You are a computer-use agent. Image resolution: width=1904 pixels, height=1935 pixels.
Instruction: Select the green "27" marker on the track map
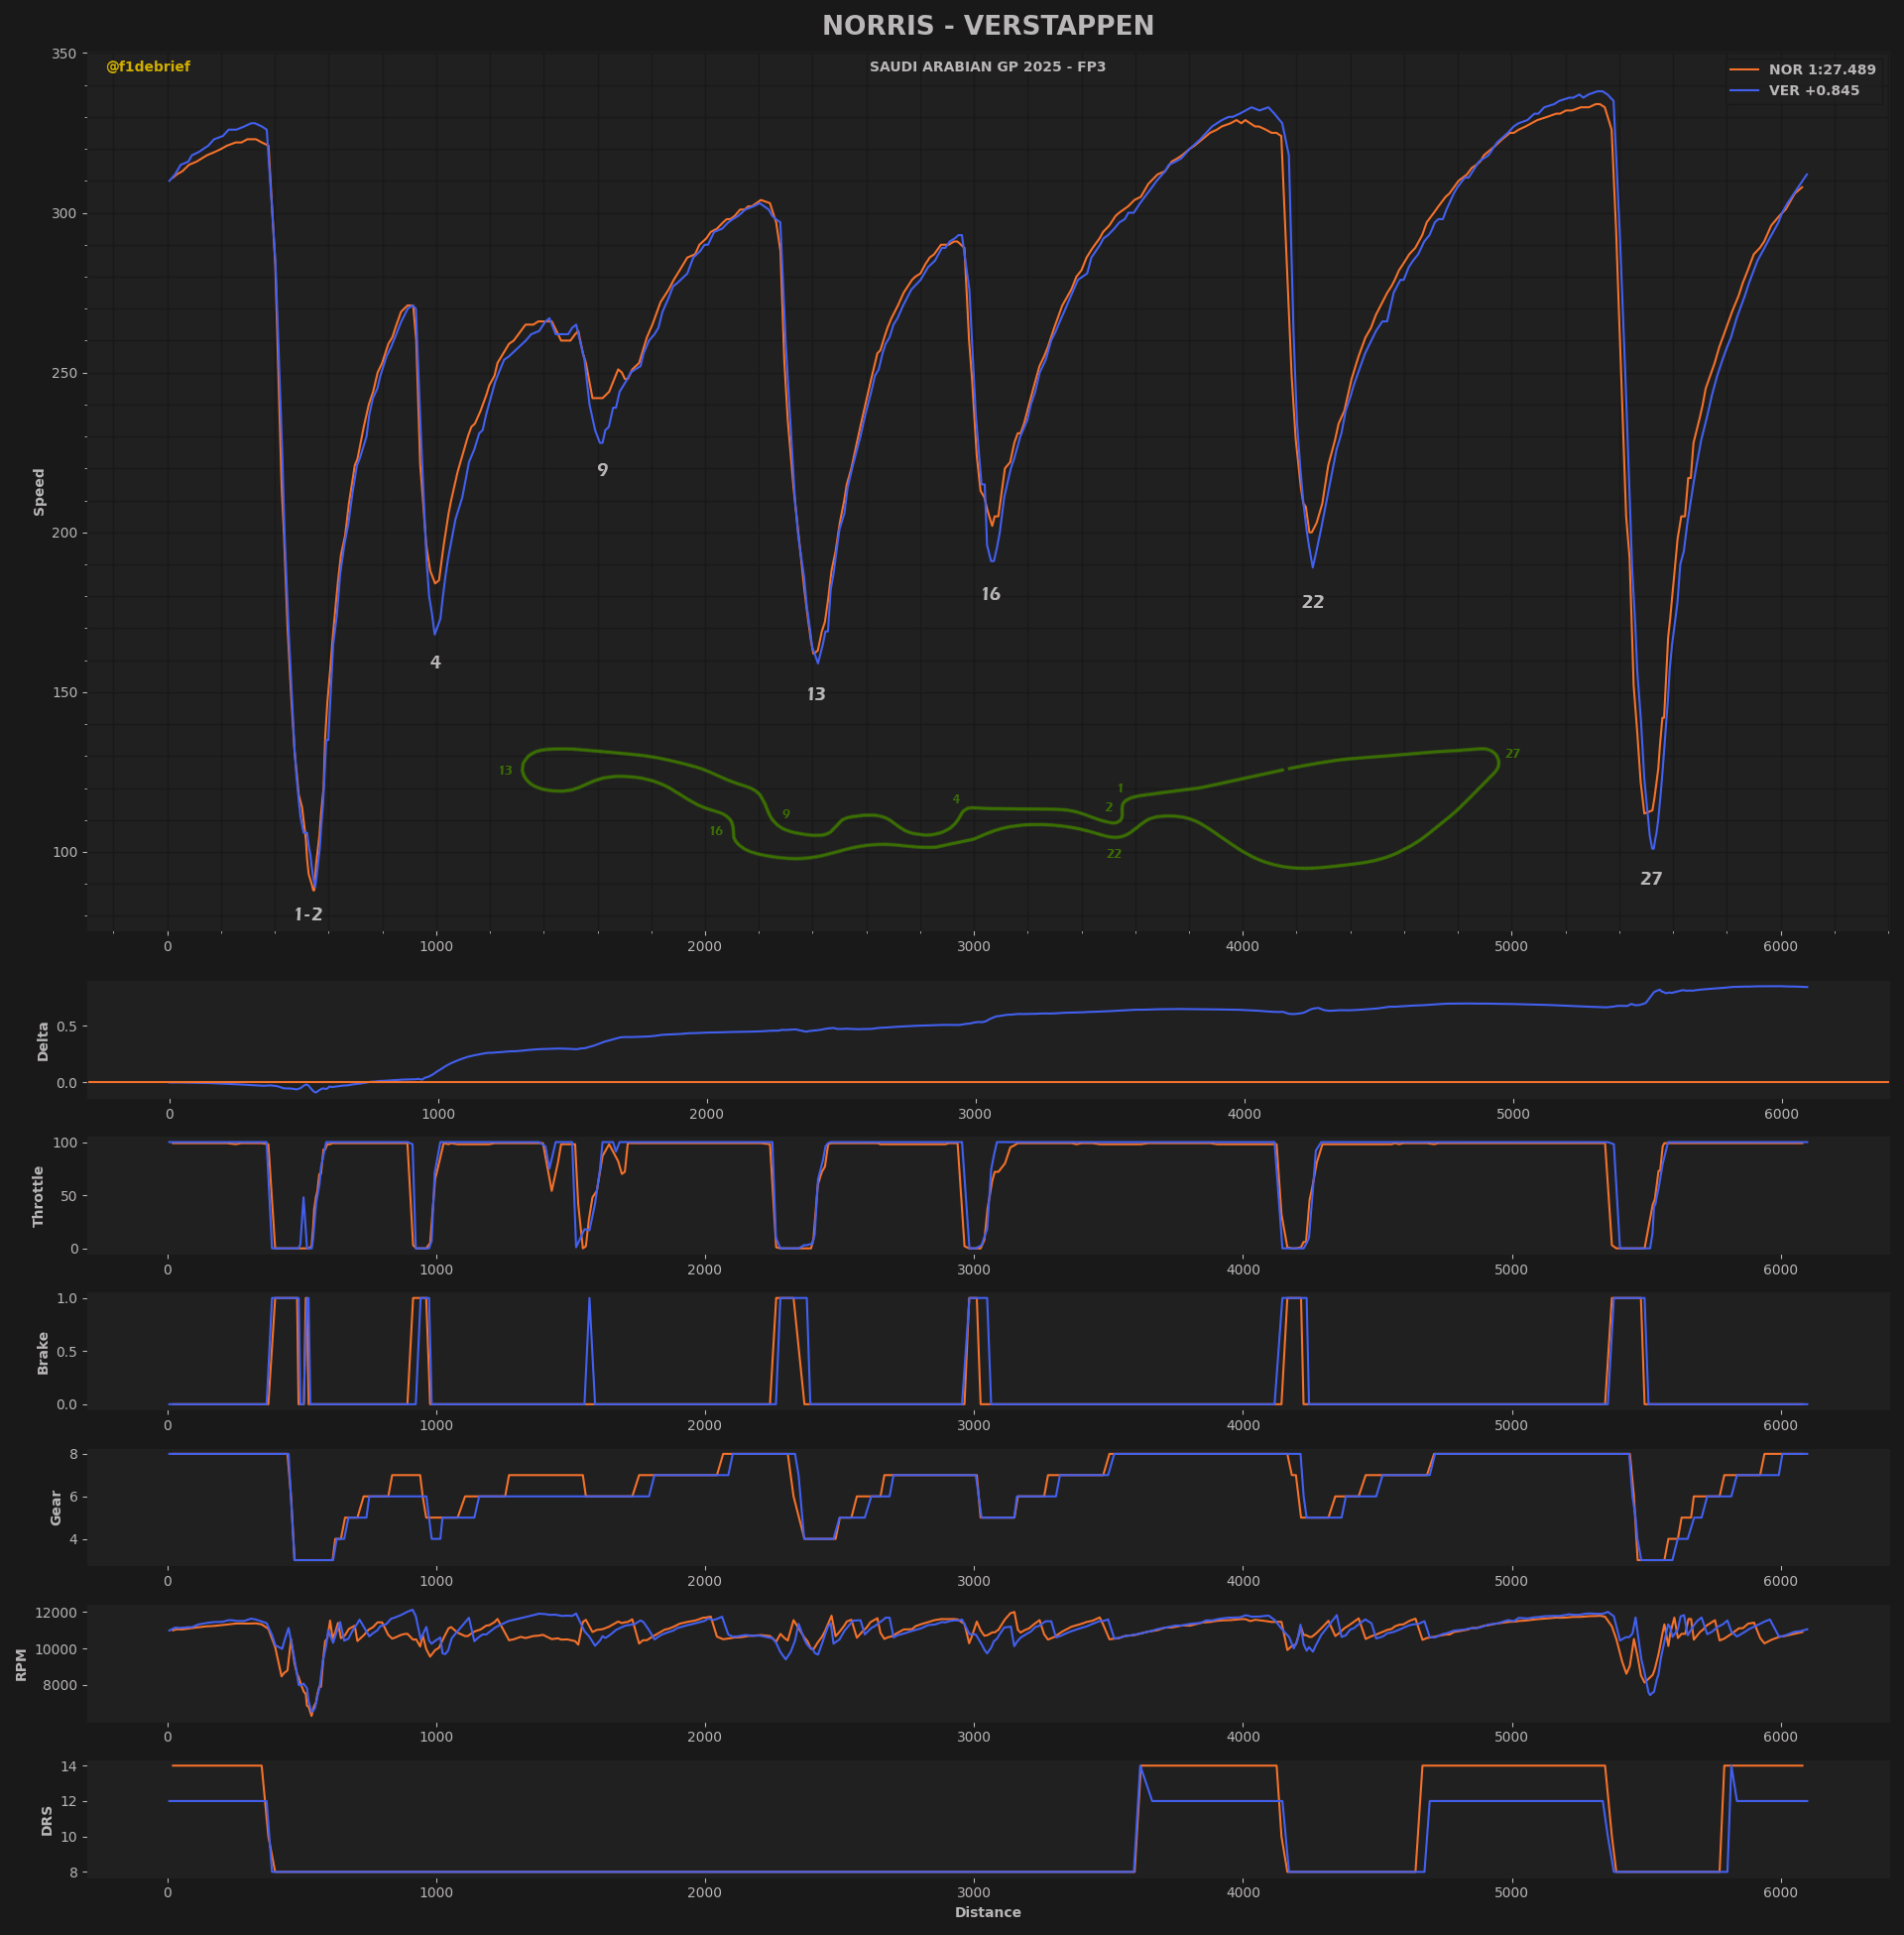coord(1513,754)
